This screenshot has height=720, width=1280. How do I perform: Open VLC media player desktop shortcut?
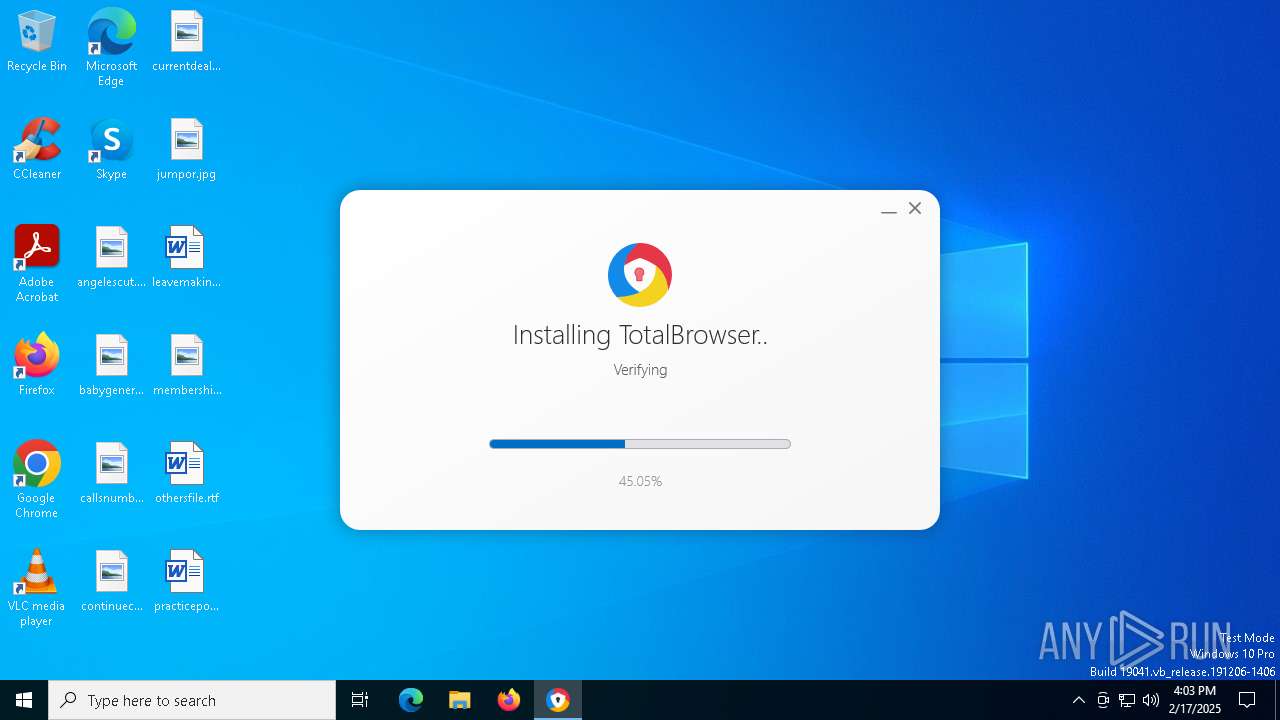37,588
